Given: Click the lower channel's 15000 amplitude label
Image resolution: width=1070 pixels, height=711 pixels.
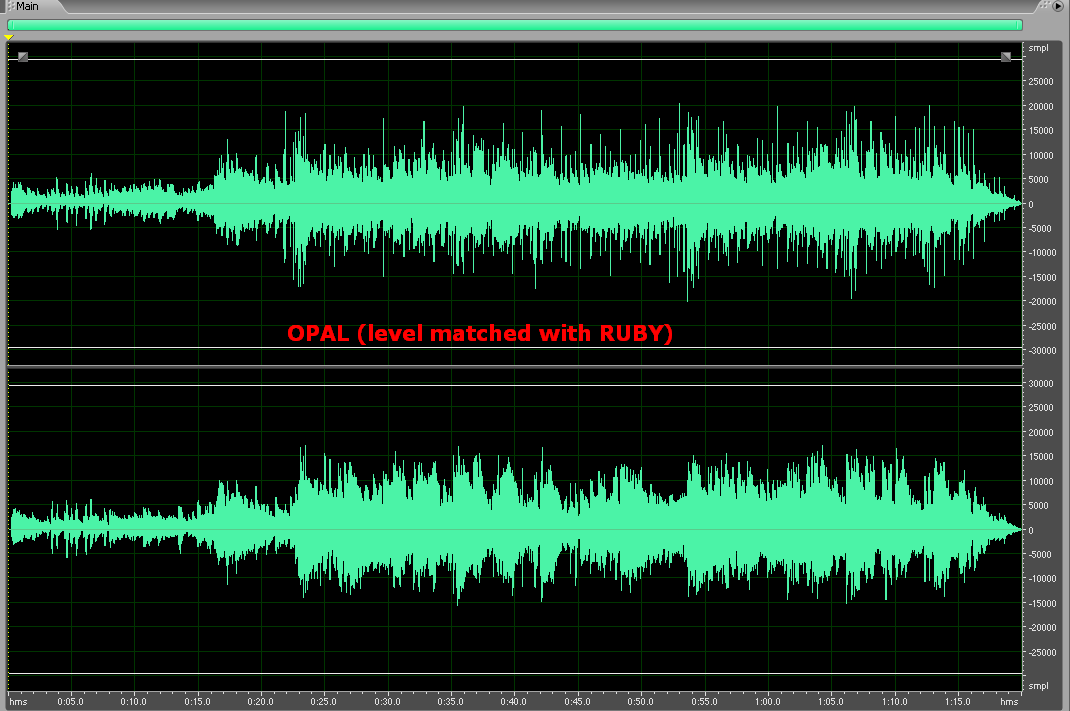Looking at the screenshot, I should [1041, 456].
